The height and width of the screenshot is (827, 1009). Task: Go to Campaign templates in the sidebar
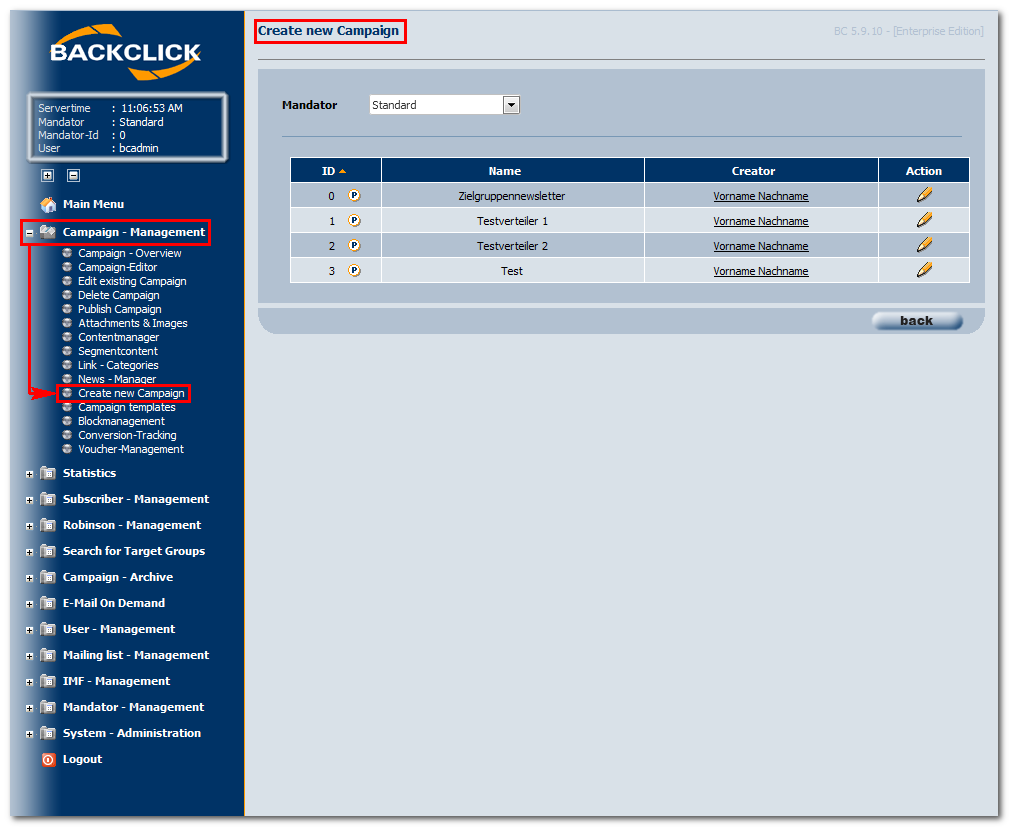(126, 407)
